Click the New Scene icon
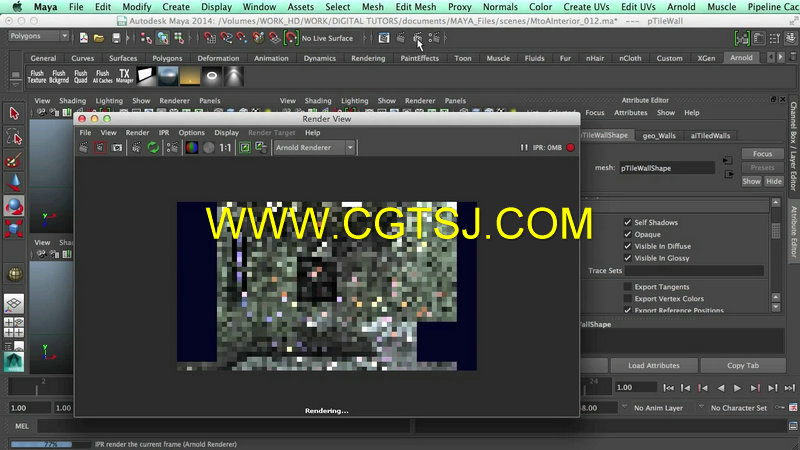Image resolution: width=800 pixels, height=450 pixels. 84,38
